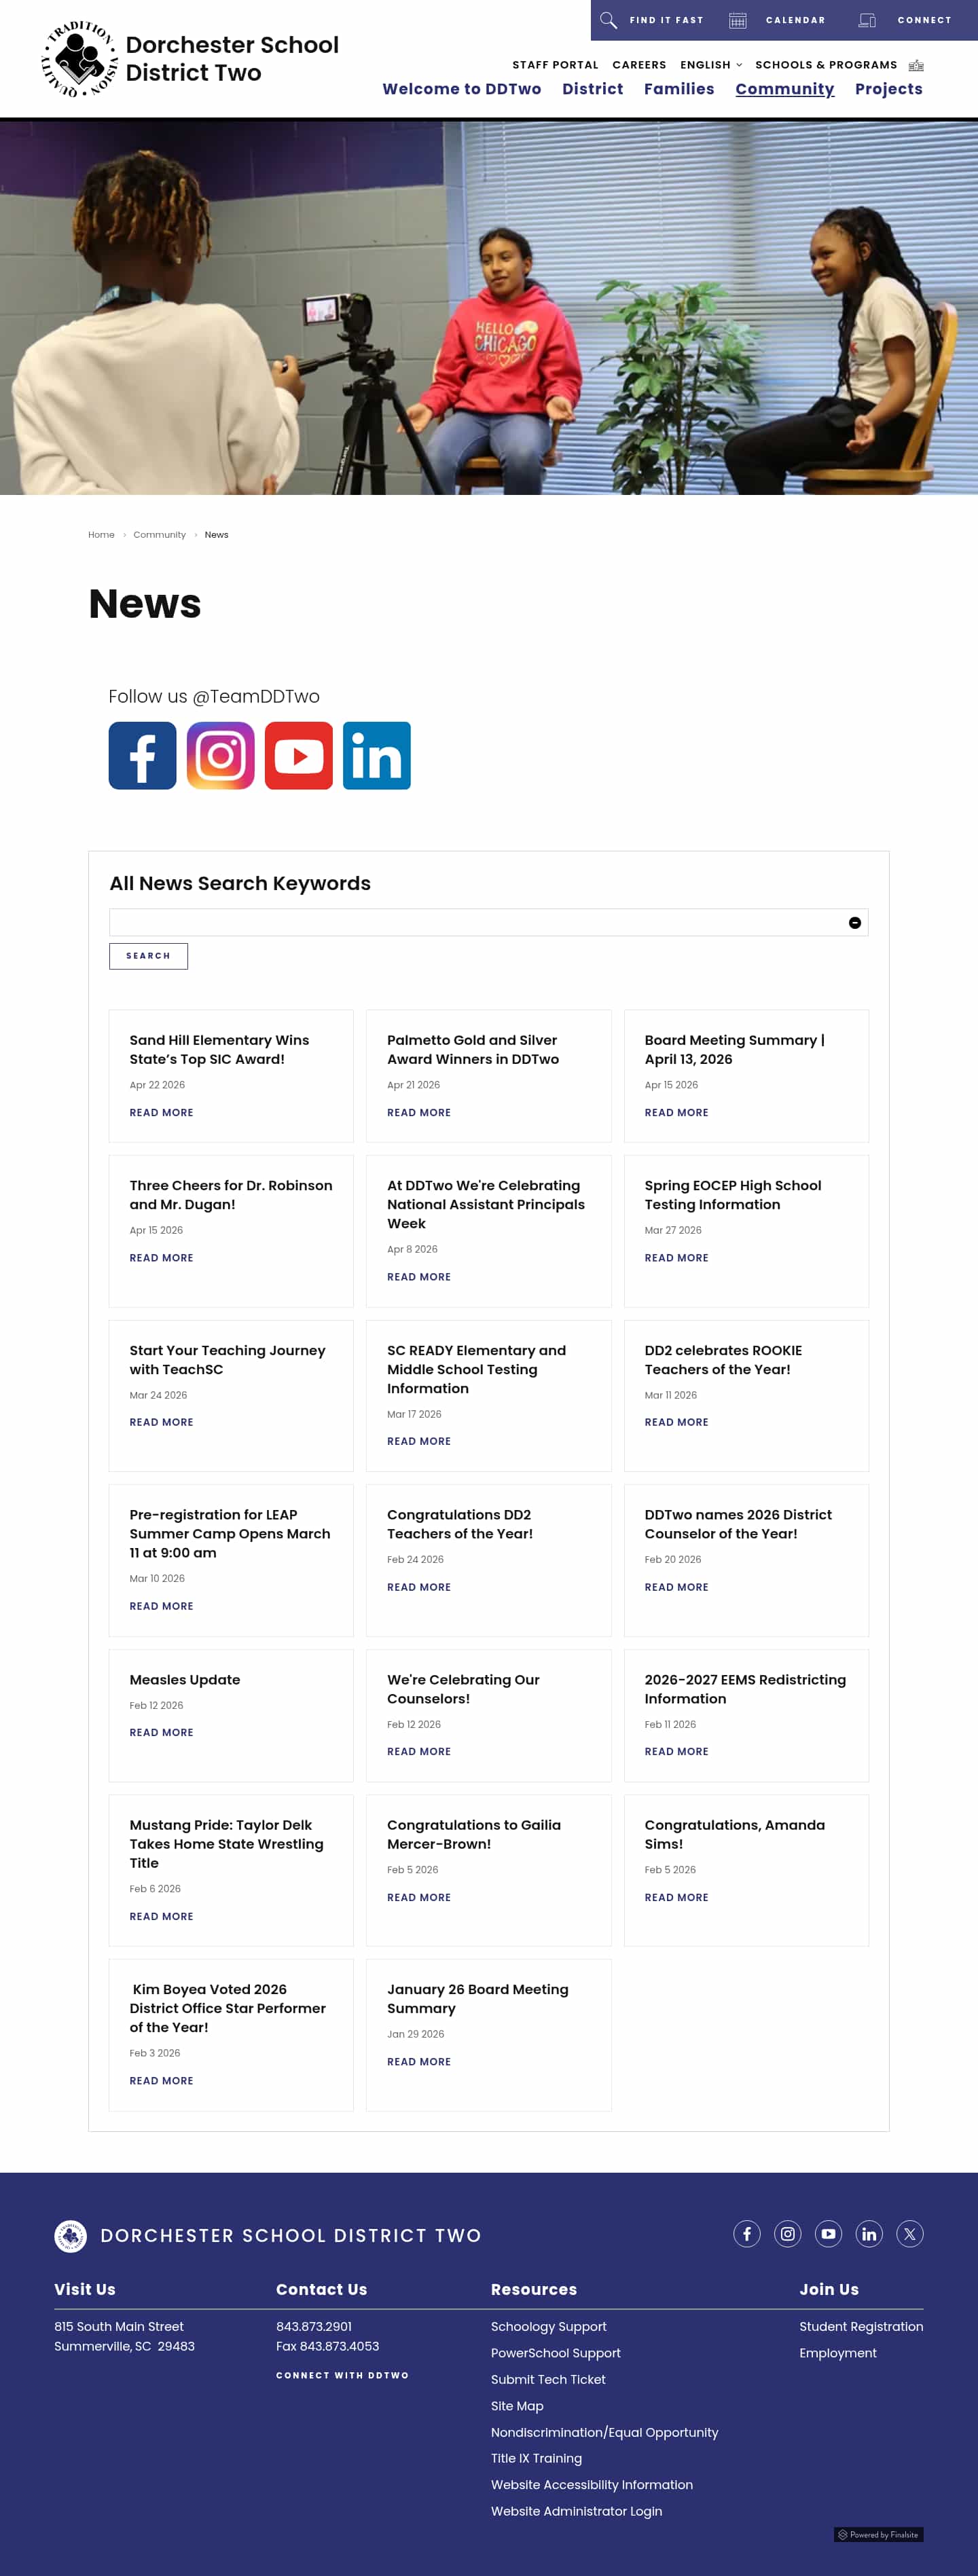Go to Home in the breadcrumb
The height and width of the screenshot is (2576, 978).
(x=101, y=535)
